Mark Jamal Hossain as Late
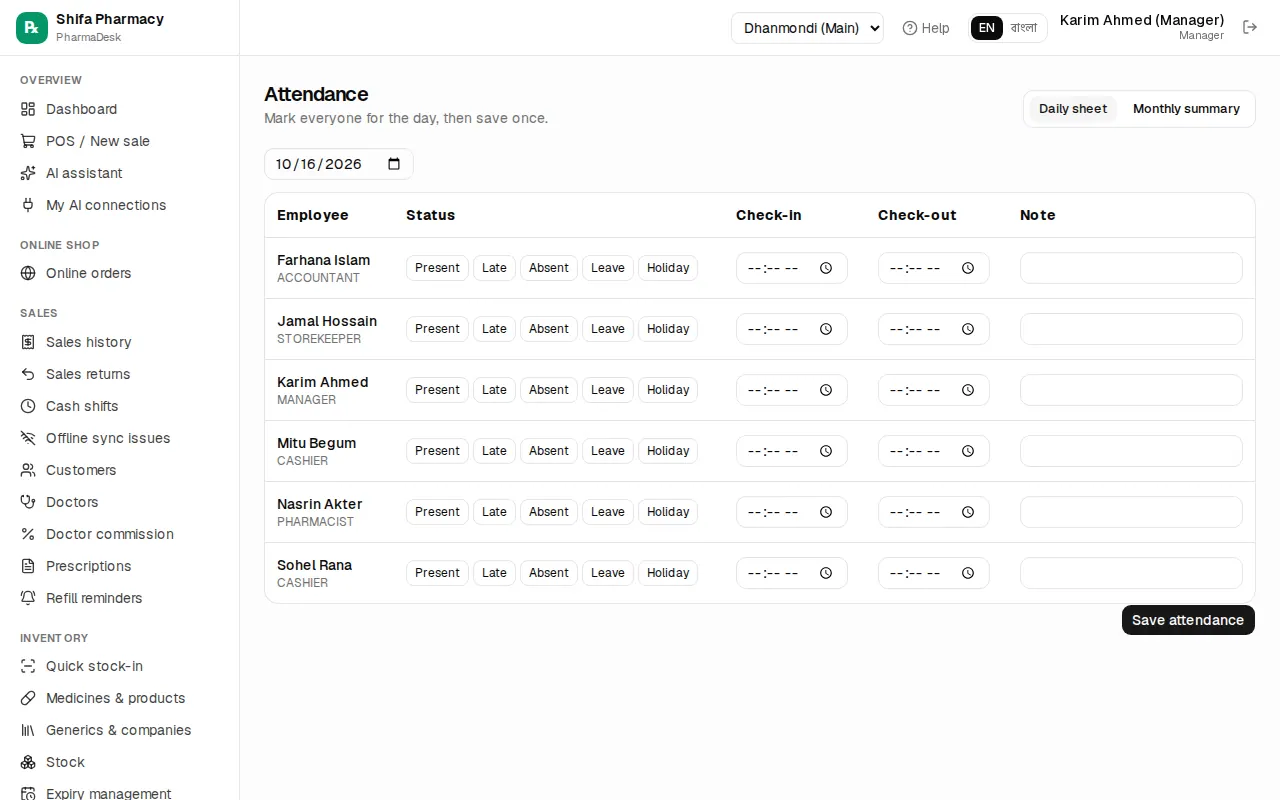1280x800 pixels. click(494, 329)
